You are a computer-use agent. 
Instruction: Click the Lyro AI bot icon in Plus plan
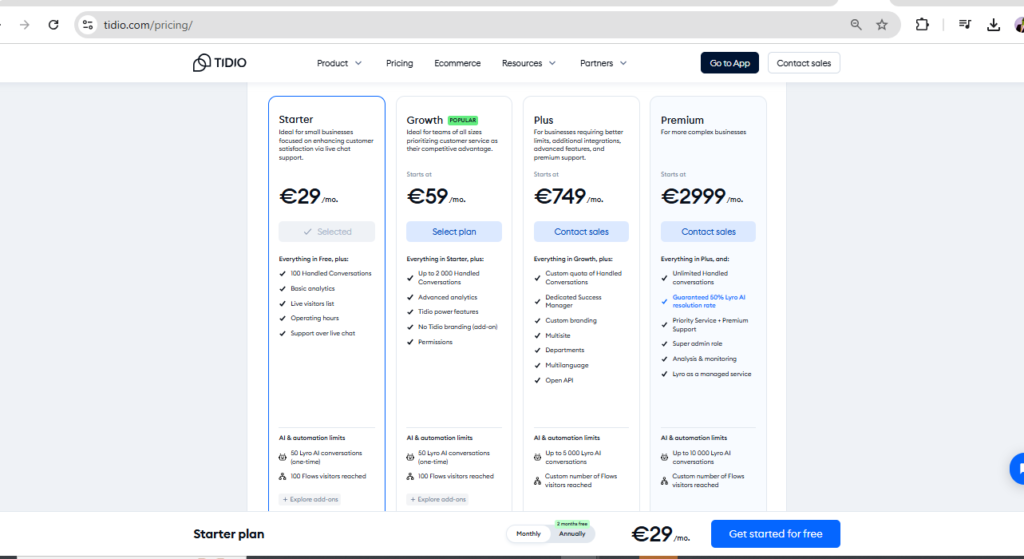537,457
